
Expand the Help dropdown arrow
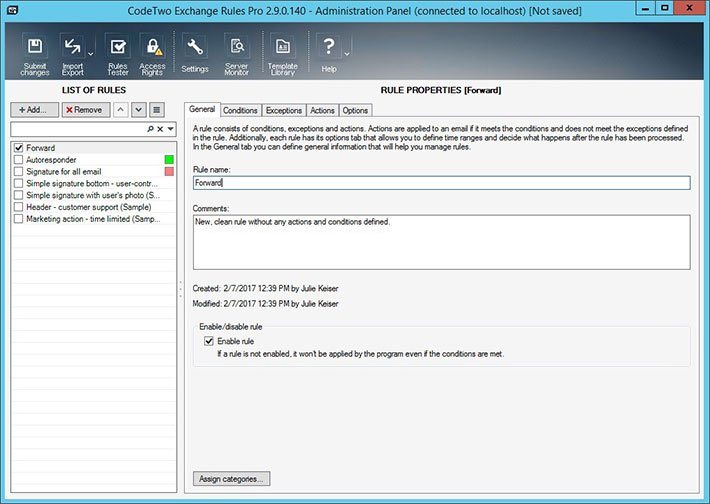pyautogui.click(x=347, y=54)
